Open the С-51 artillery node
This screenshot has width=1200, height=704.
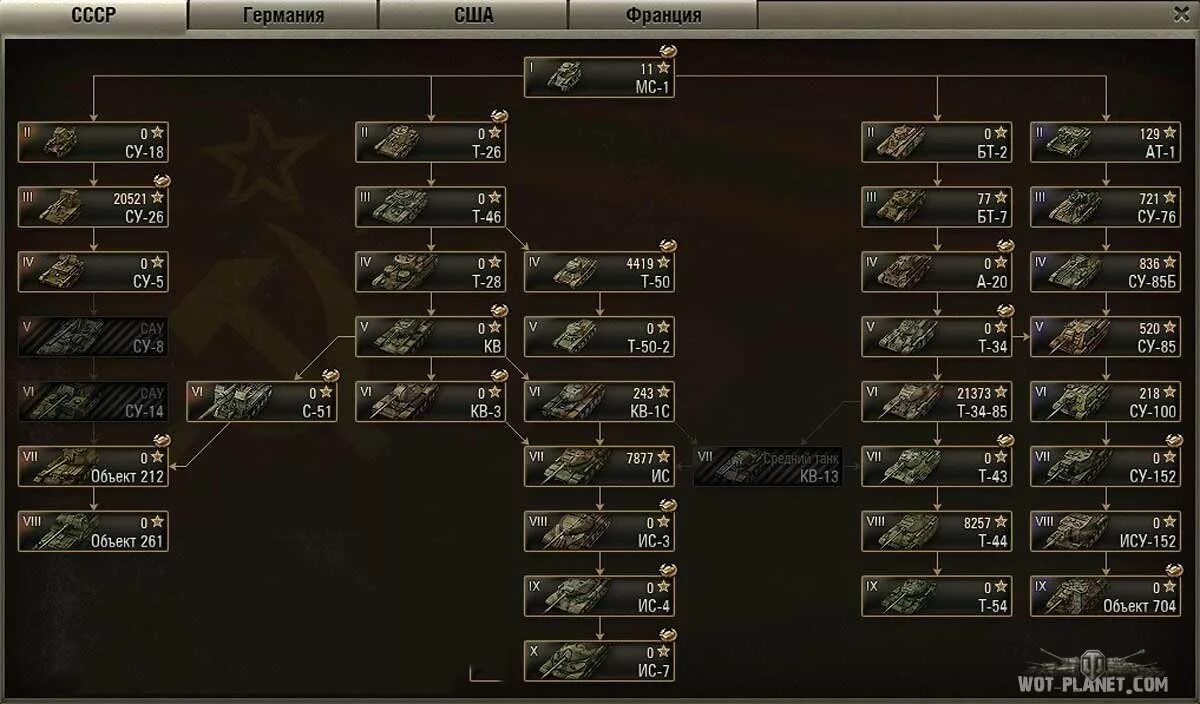(262, 401)
